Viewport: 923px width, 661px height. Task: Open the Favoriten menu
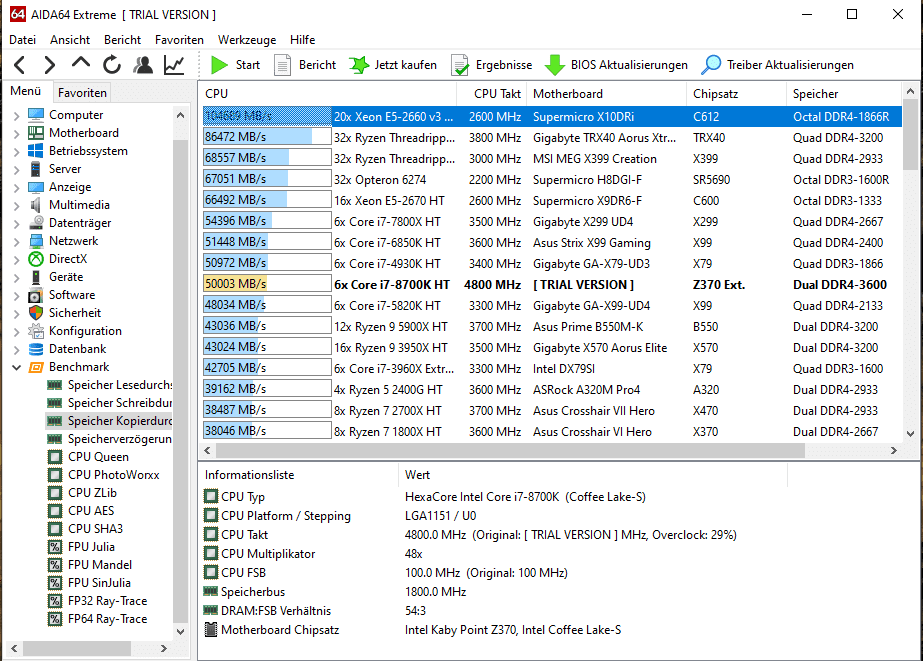click(179, 39)
